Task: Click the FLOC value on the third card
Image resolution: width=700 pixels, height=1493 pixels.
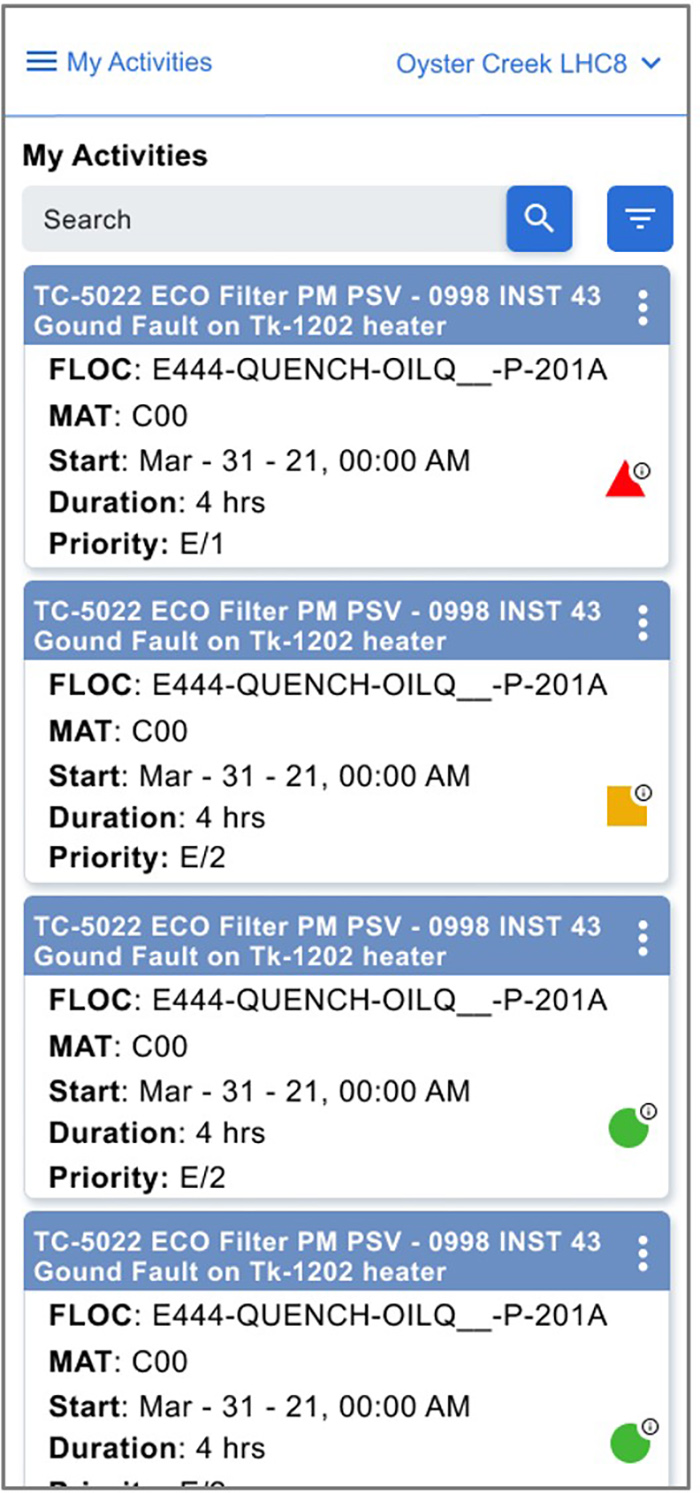Action: [x=379, y=1000]
